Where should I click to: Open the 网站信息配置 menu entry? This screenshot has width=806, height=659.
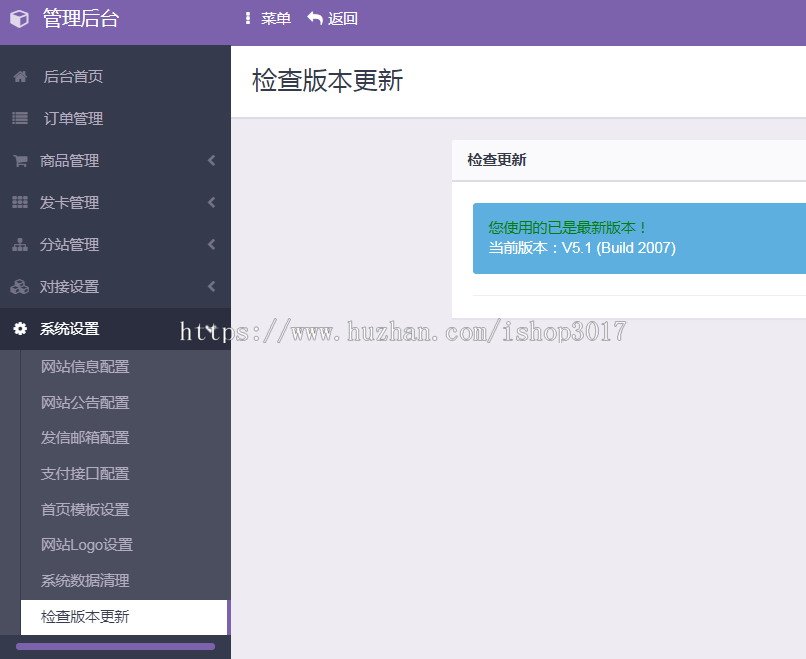(x=85, y=367)
